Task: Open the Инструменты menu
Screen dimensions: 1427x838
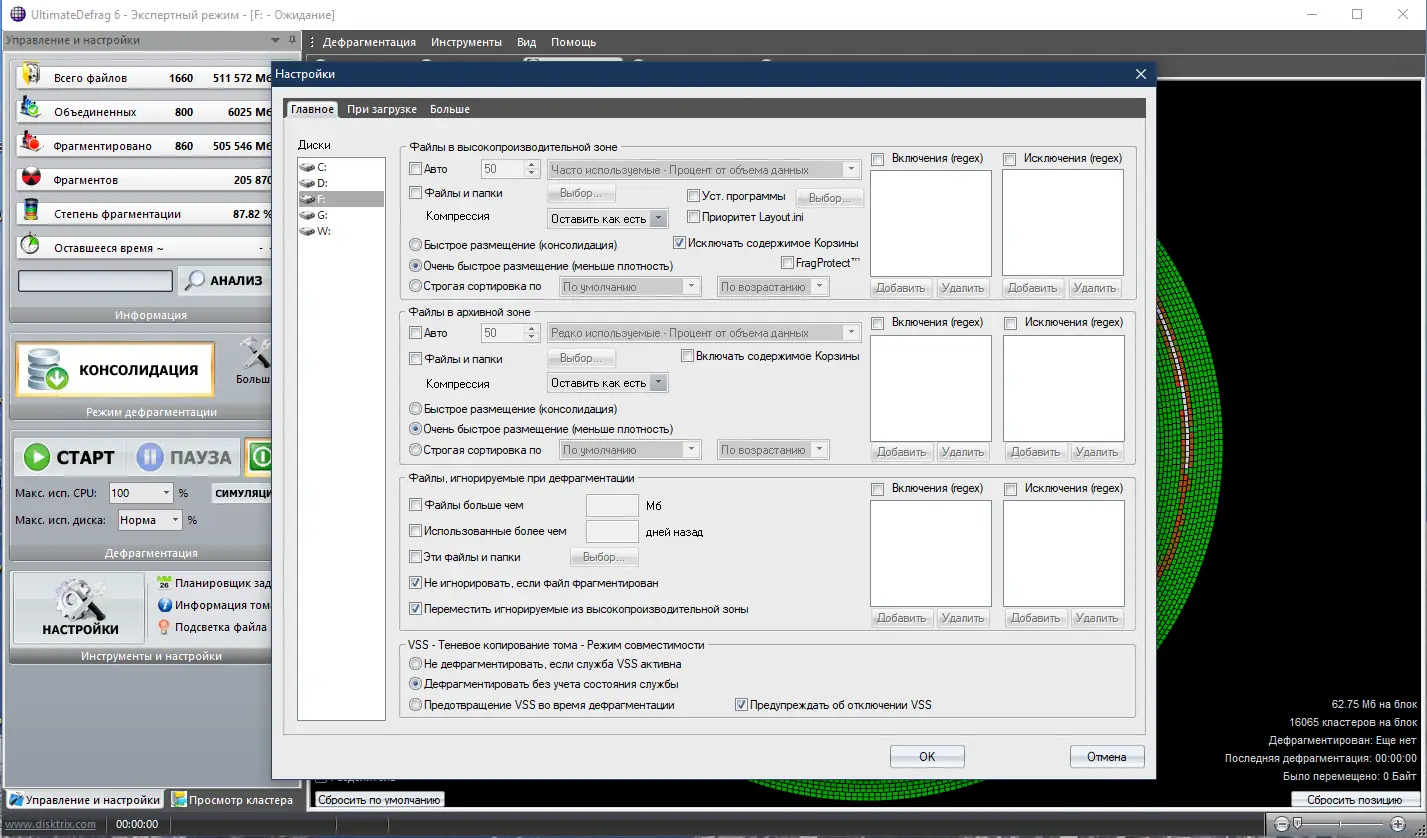Action: click(x=466, y=42)
